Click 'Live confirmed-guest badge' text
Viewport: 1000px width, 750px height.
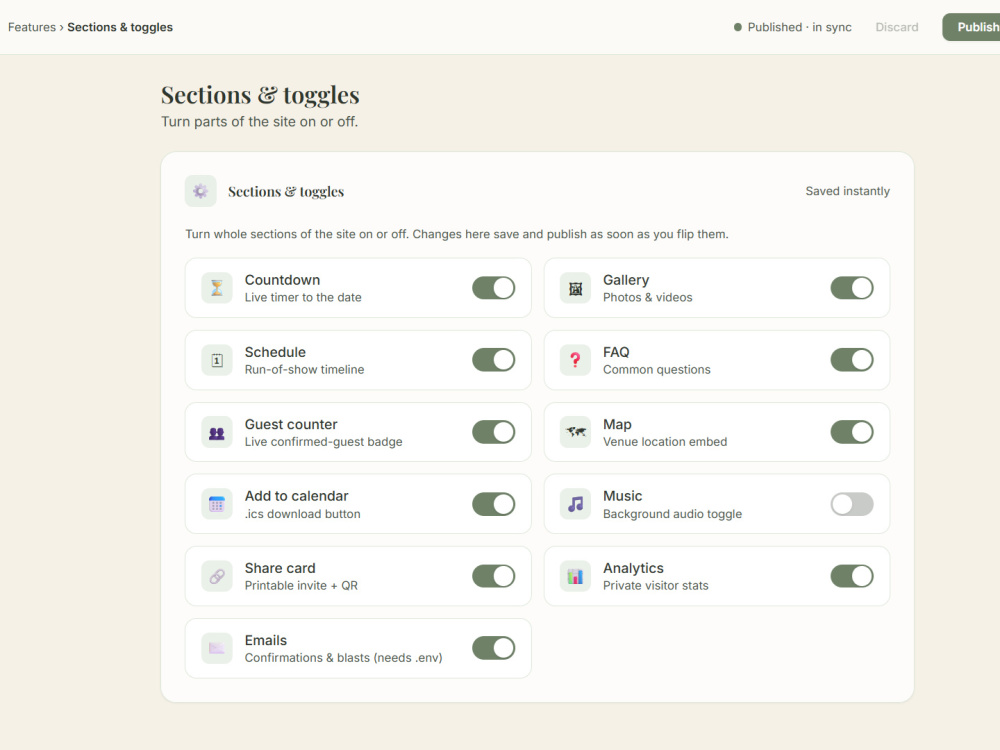point(323,441)
